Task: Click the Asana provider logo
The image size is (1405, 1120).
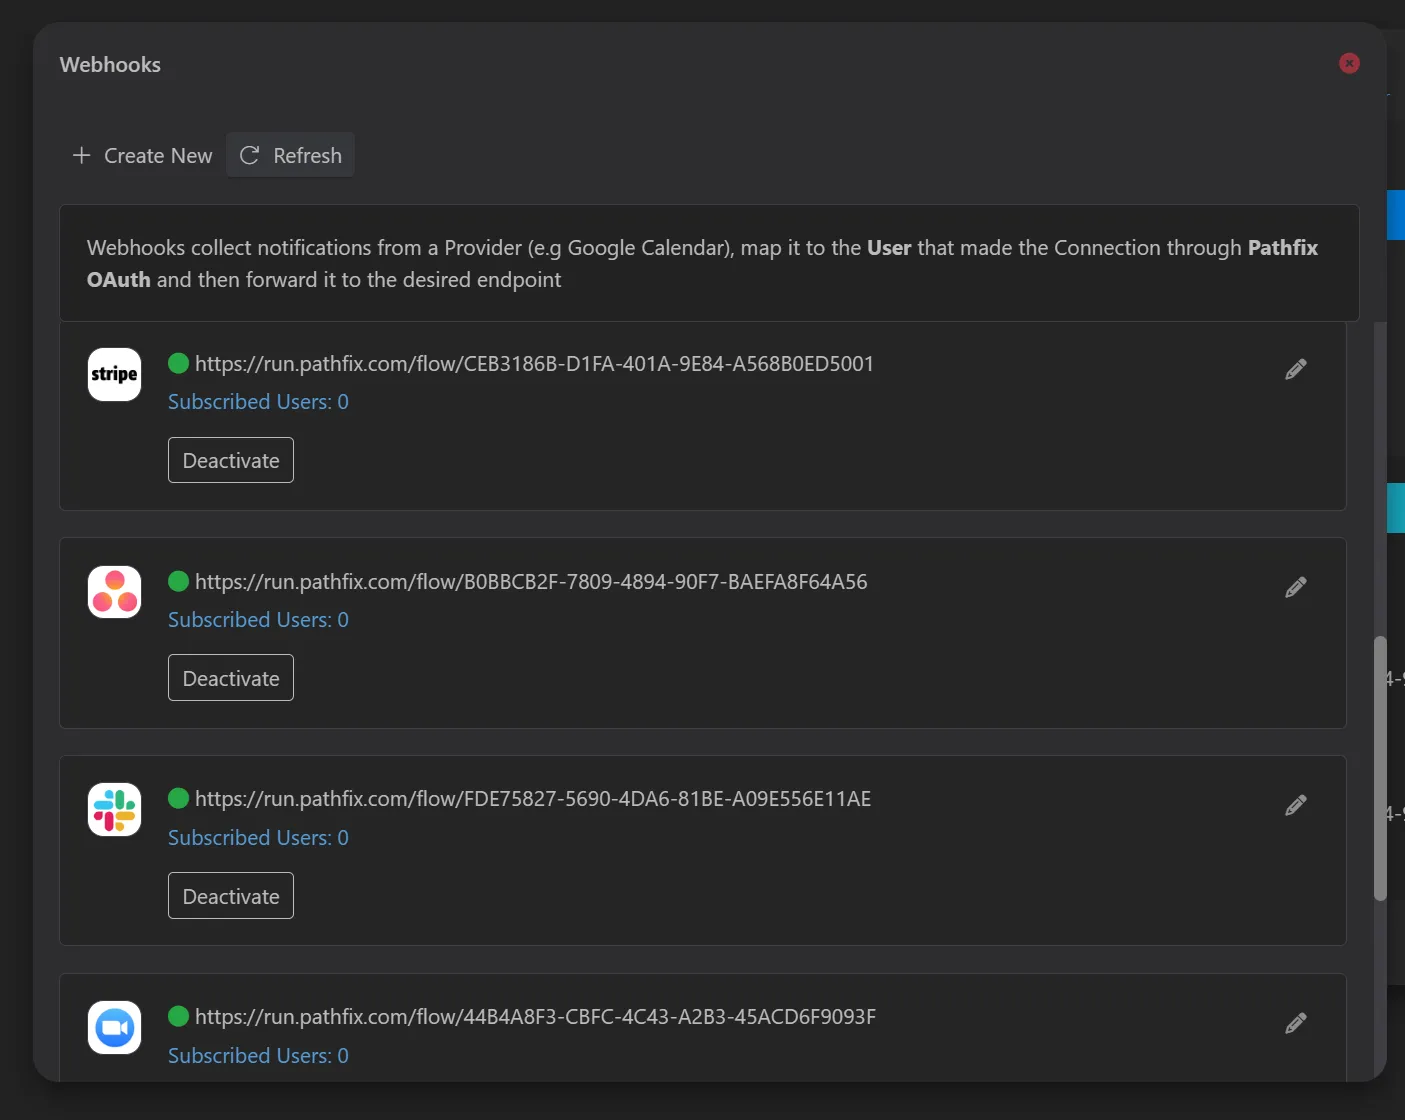Action: point(114,592)
